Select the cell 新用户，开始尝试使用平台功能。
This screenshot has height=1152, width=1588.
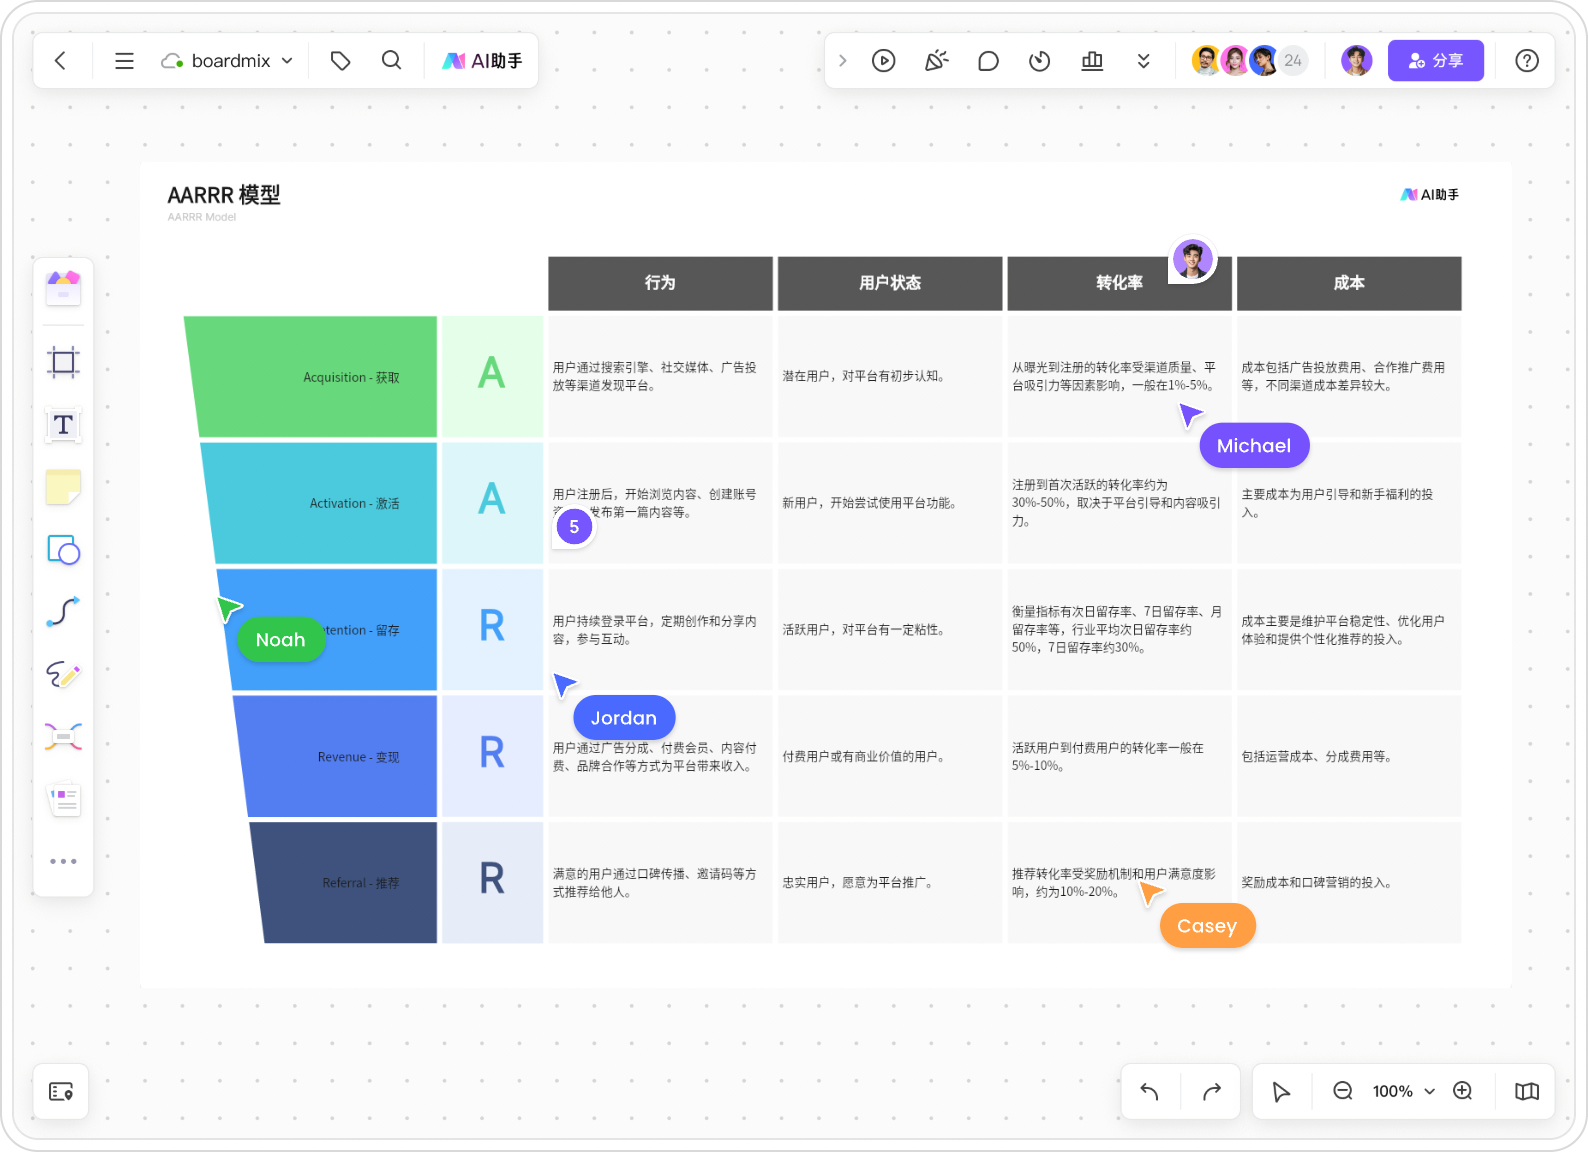[890, 503]
